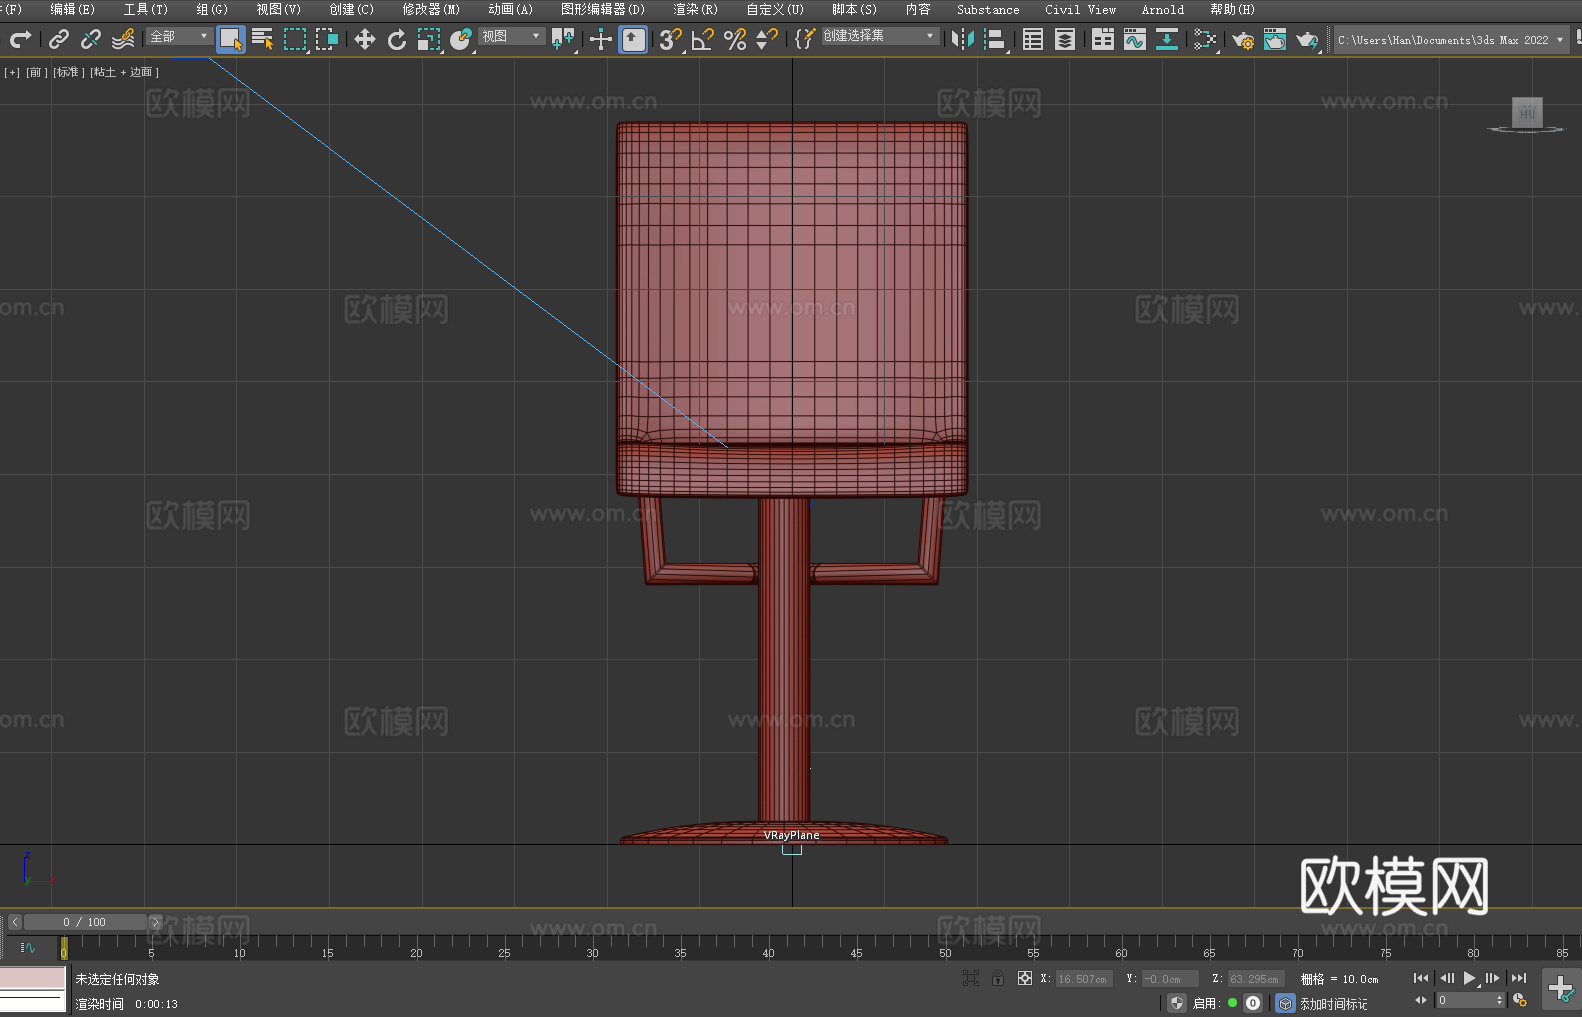Click the viewport [+] general label menu
Viewport: 1582px width, 1017px height.
point(12,72)
